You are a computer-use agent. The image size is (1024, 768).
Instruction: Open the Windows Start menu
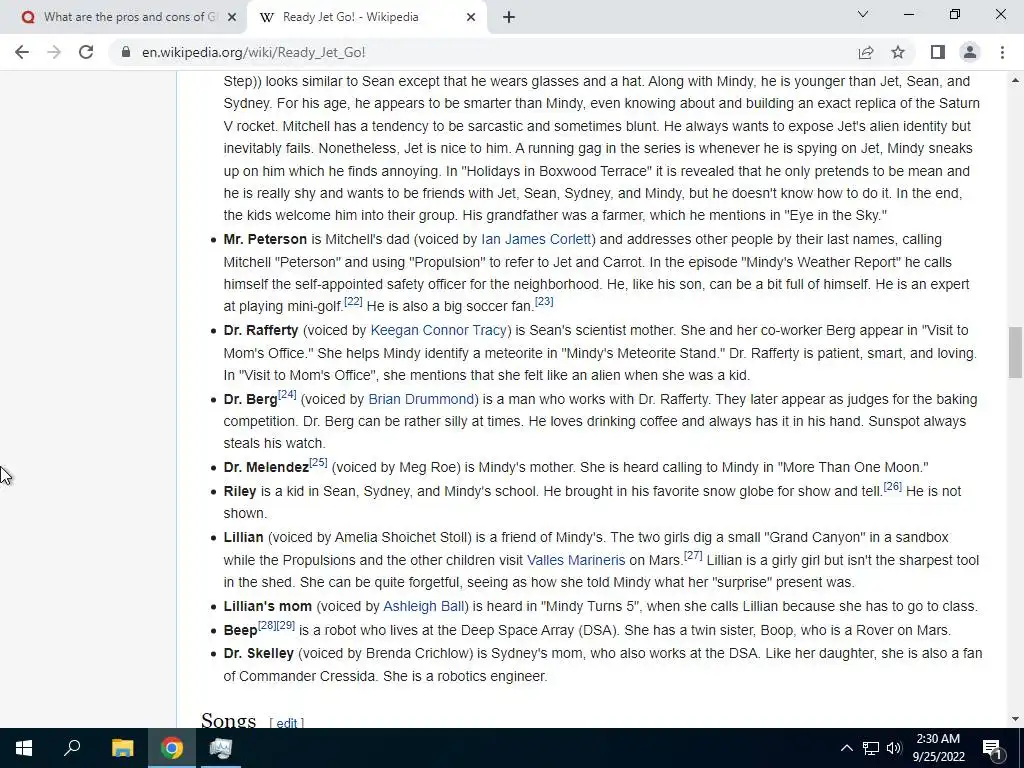tap(24, 748)
